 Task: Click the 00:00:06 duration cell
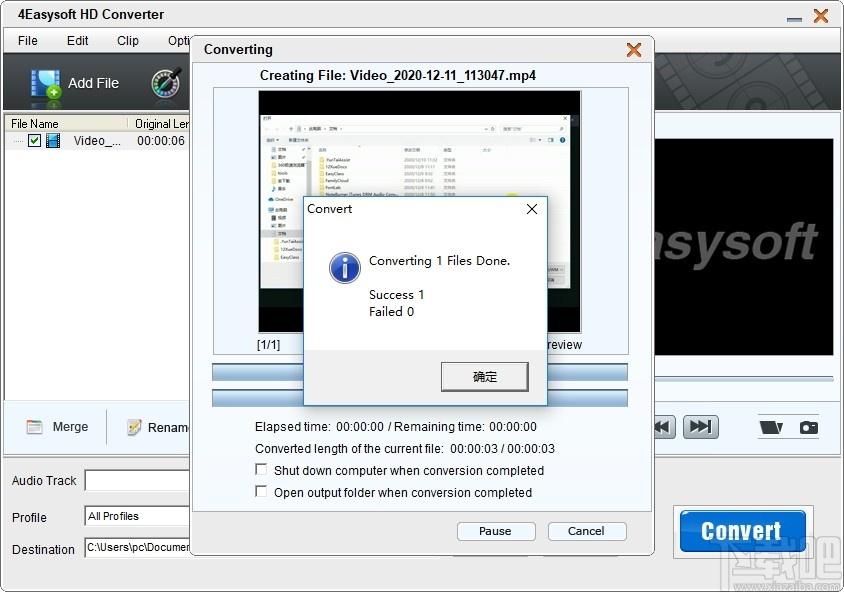point(160,141)
